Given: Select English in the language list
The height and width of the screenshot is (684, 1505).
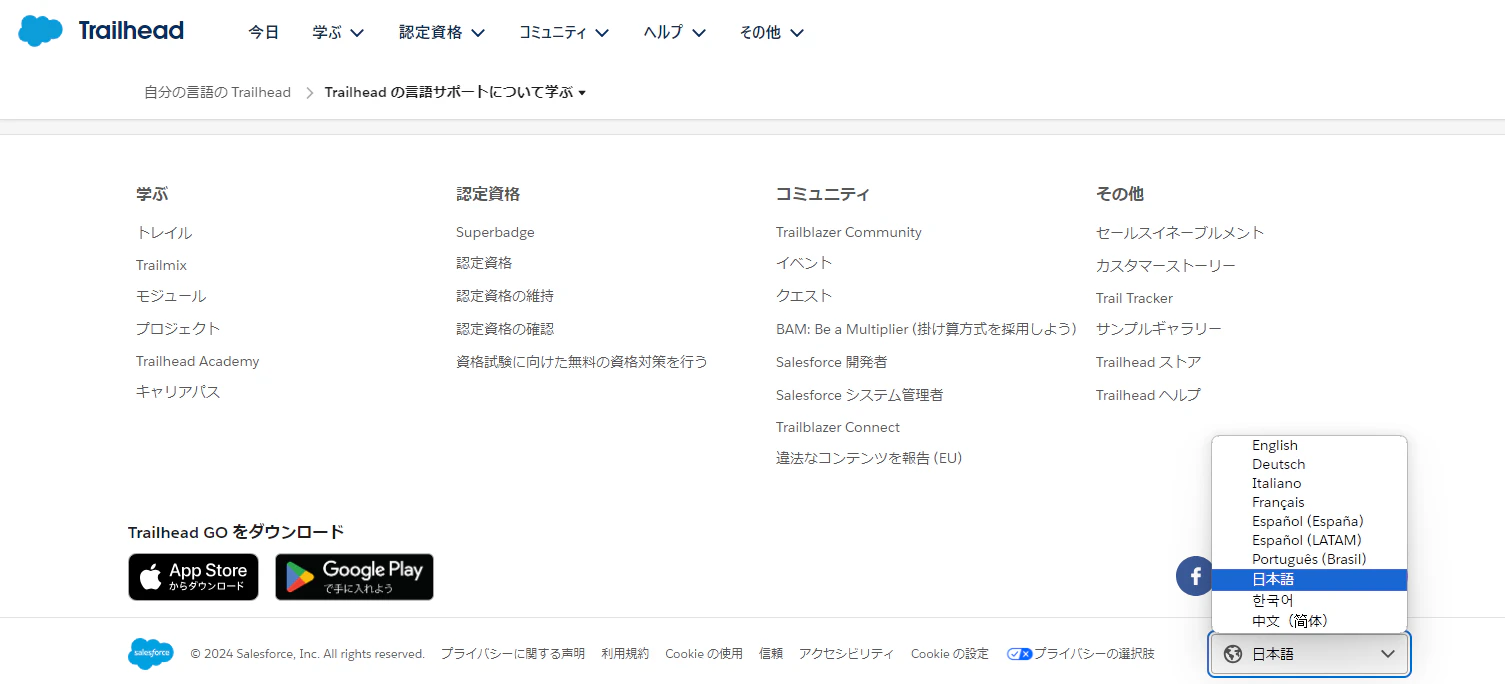Looking at the screenshot, I should click(x=1309, y=445).
